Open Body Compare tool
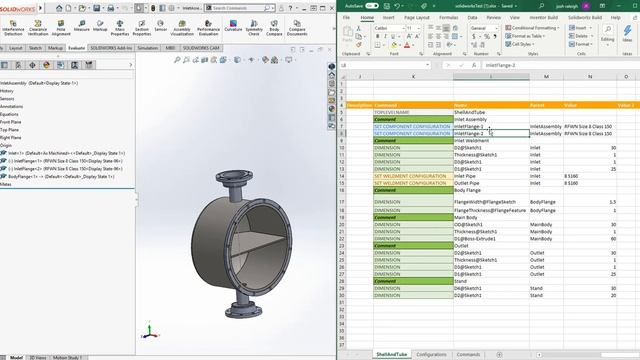 pos(274,27)
